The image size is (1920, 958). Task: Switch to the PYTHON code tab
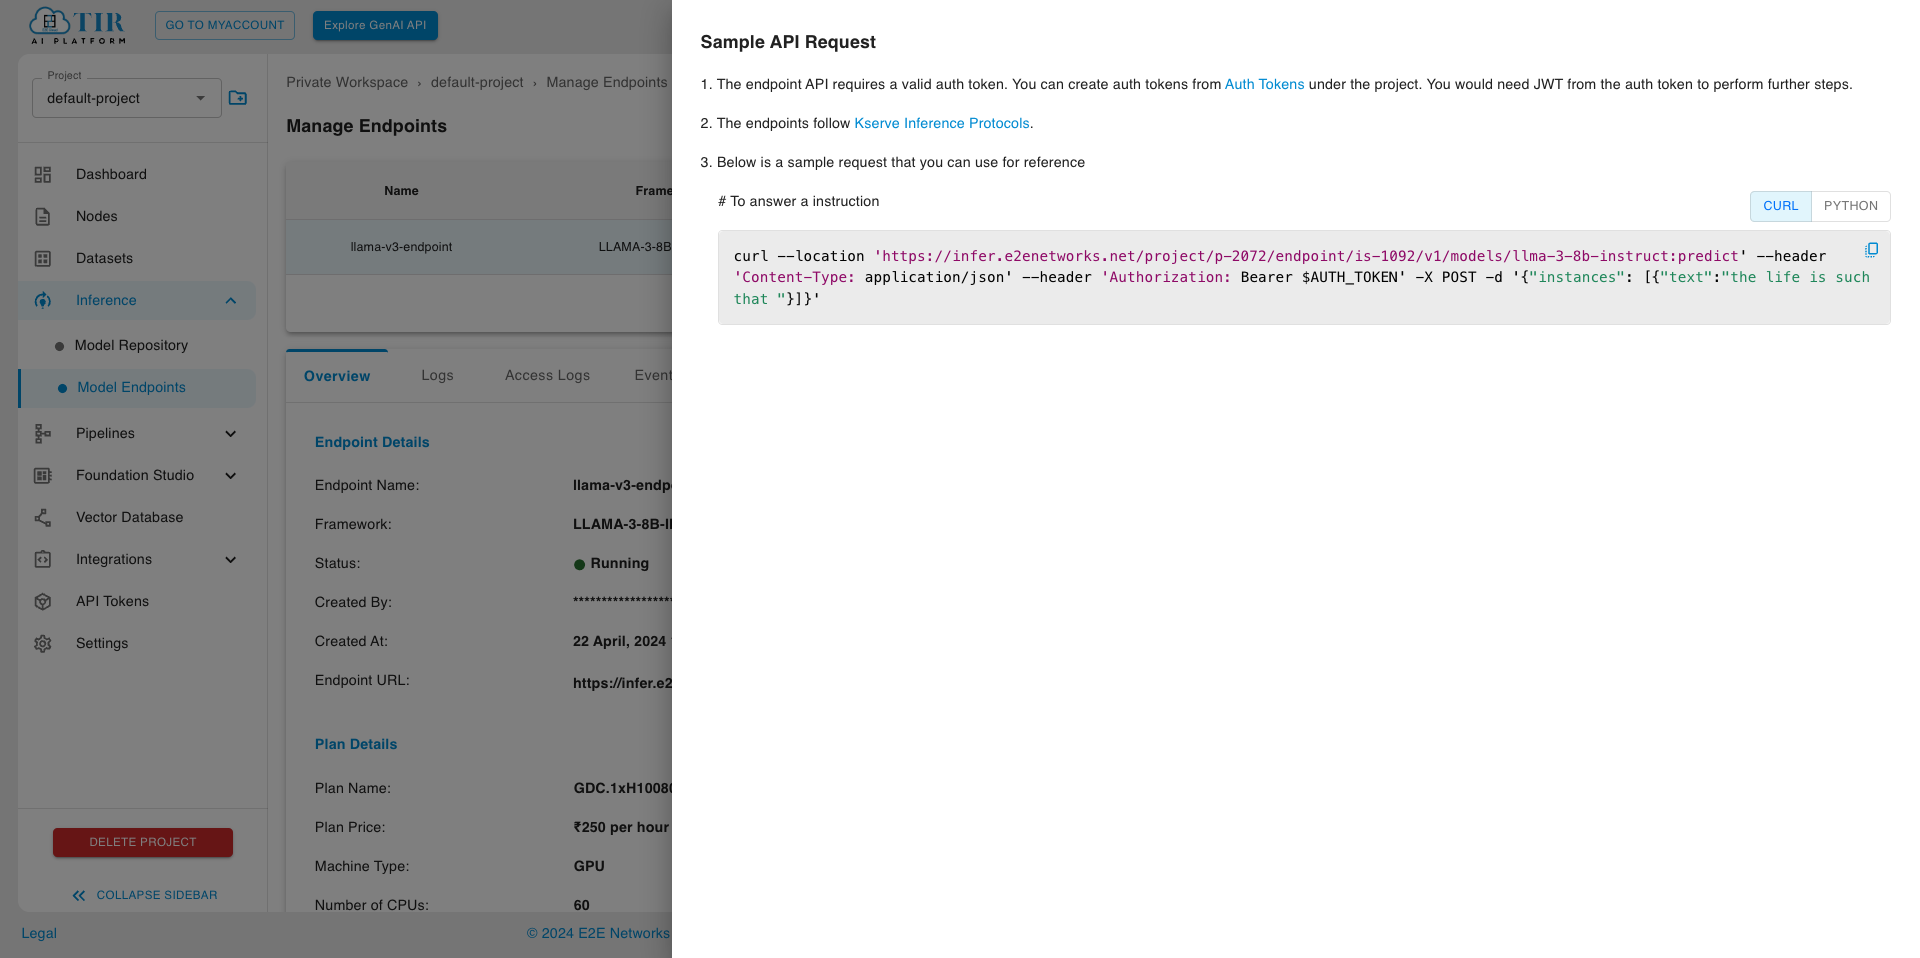click(1850, 206)
